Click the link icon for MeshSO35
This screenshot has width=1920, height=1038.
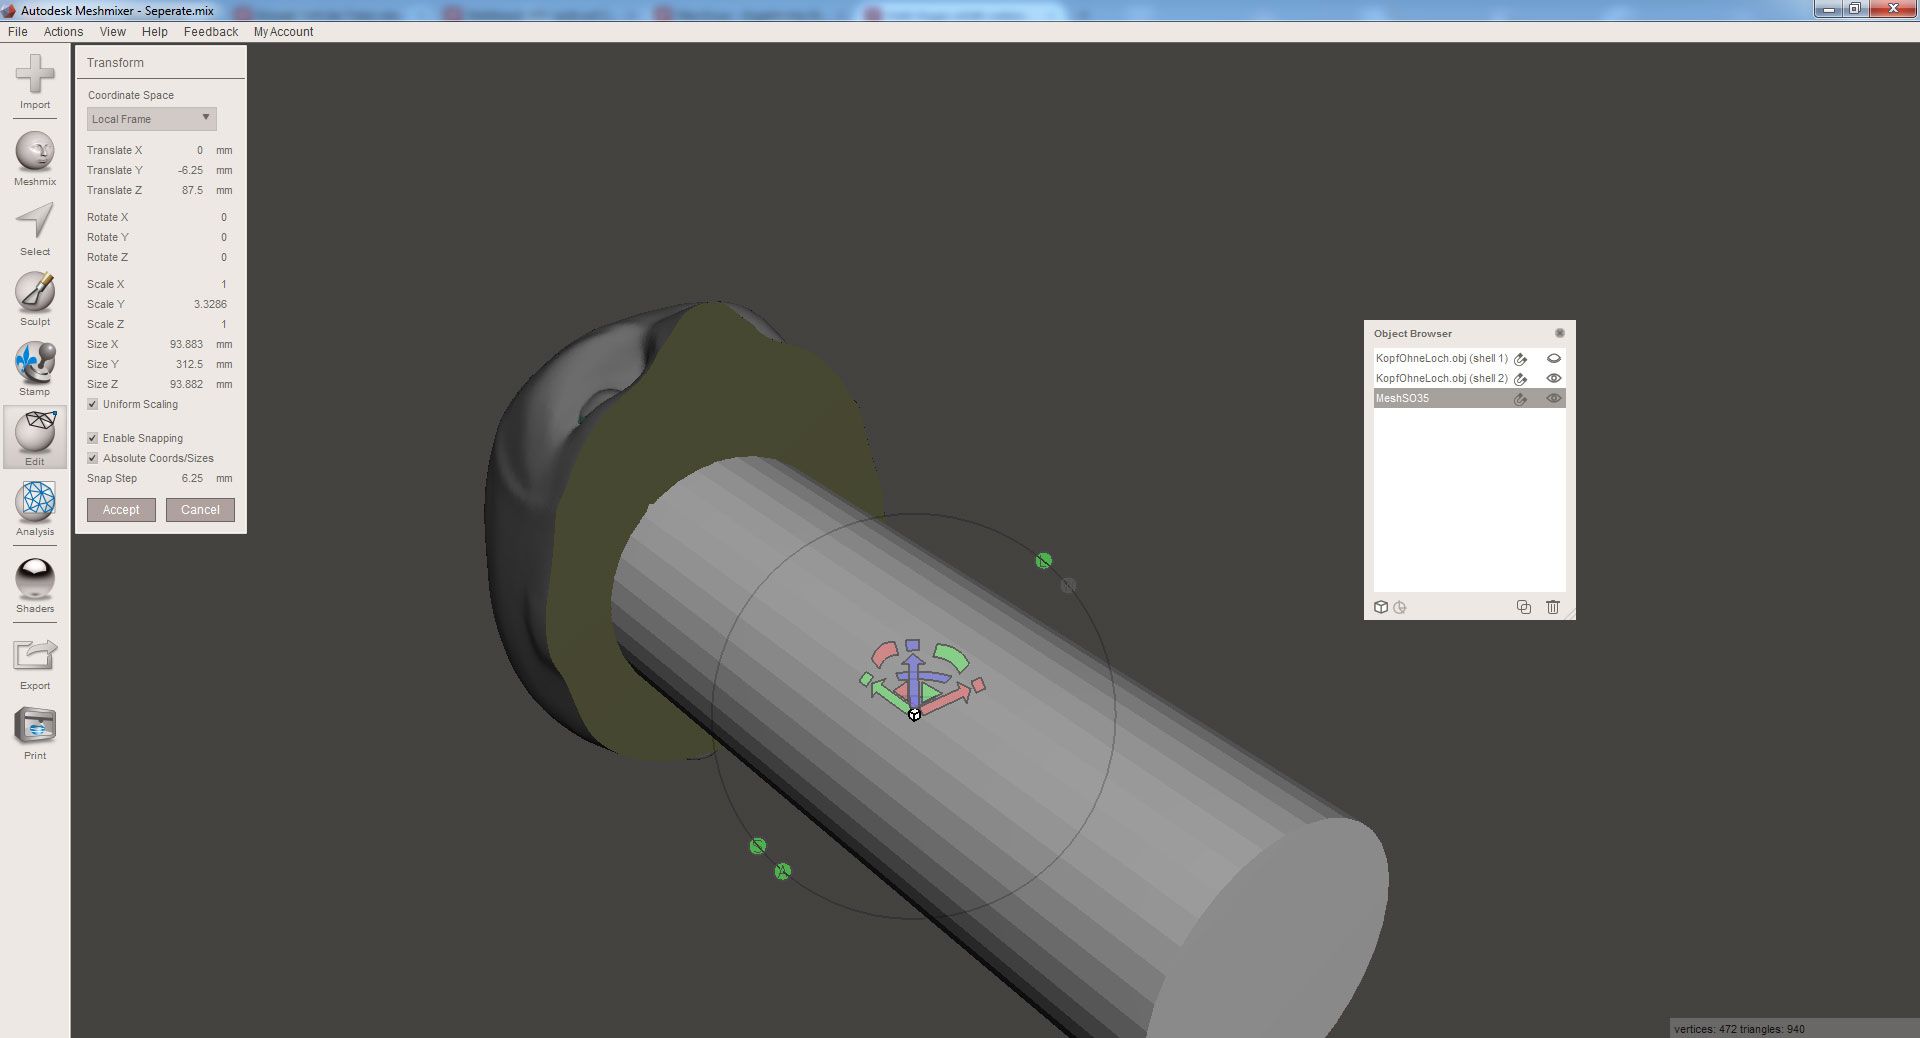(1520, 399)
